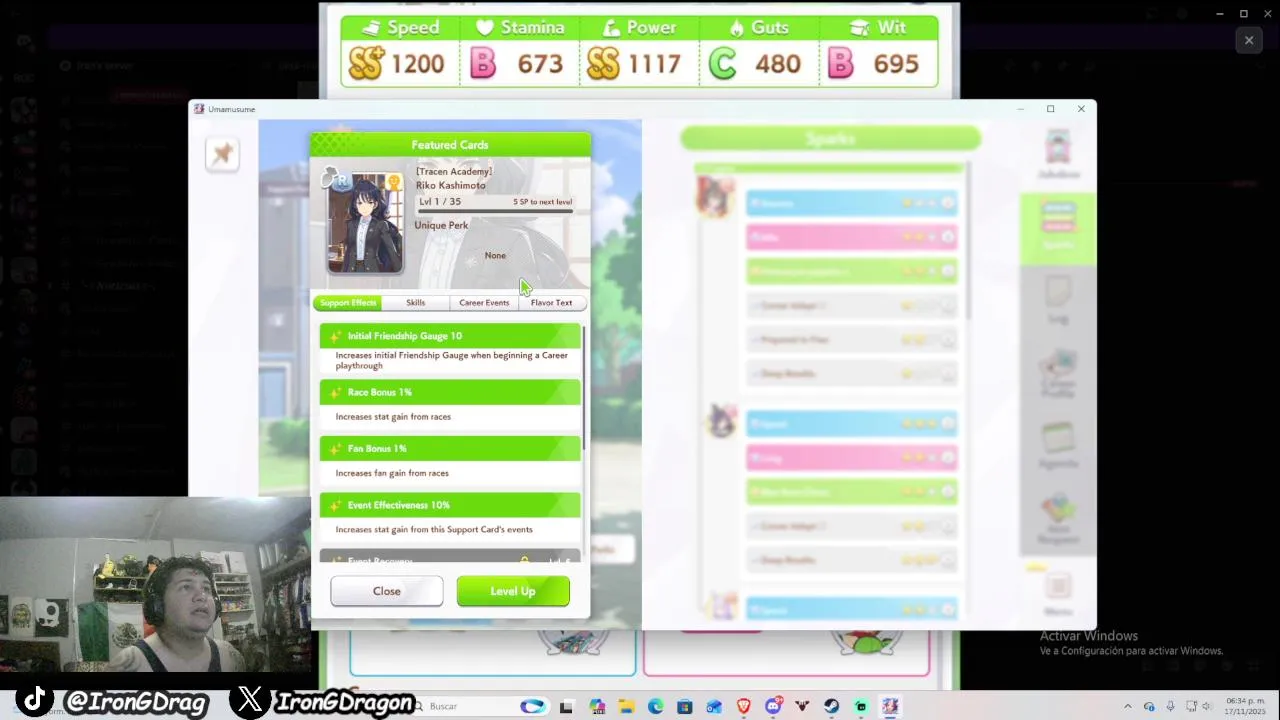Launch Microsoft Edge from the taskbar

click(655, 707)
